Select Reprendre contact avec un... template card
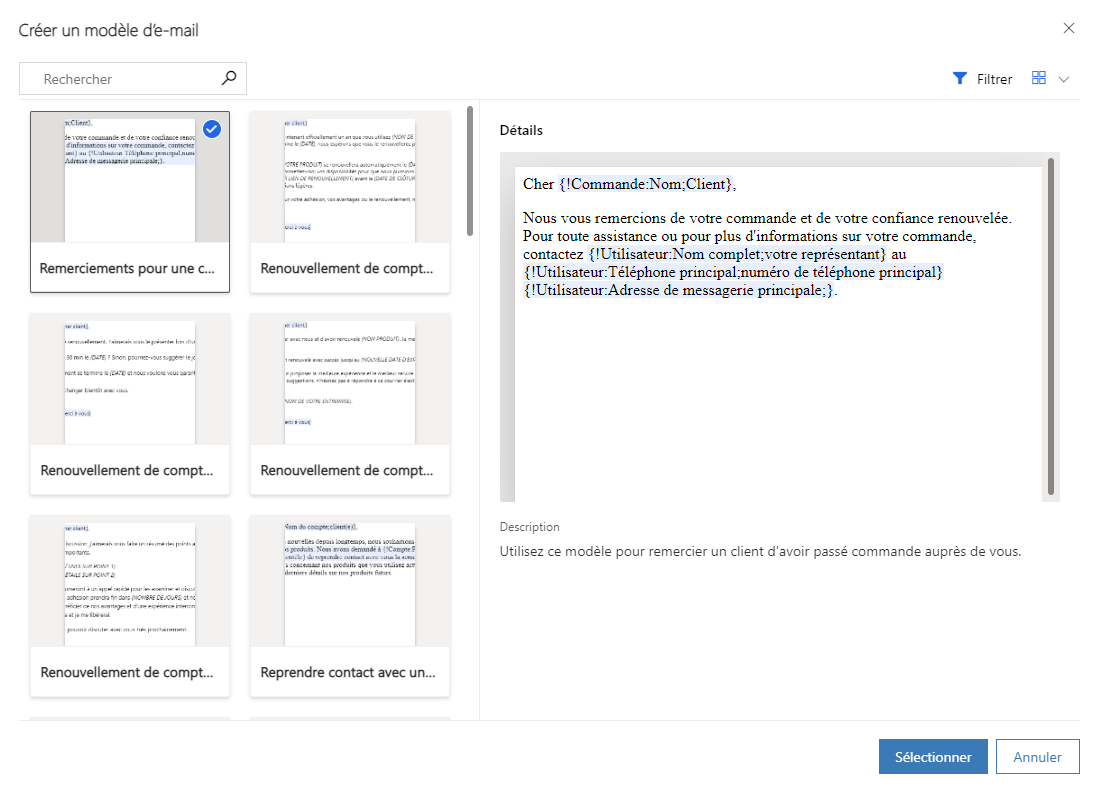The image size is (1100, 794). pyautogui.click(x=350, y=606)
